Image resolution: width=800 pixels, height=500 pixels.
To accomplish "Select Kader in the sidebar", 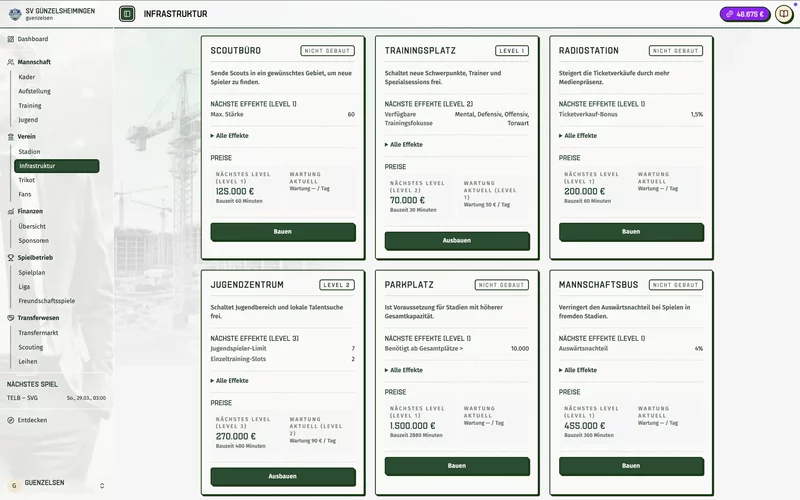I will (x=27, y=77).
